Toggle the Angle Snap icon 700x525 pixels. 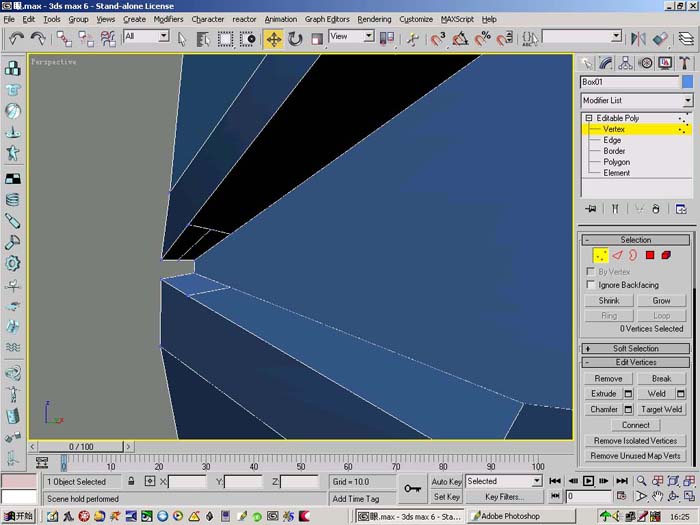point(460,39)
